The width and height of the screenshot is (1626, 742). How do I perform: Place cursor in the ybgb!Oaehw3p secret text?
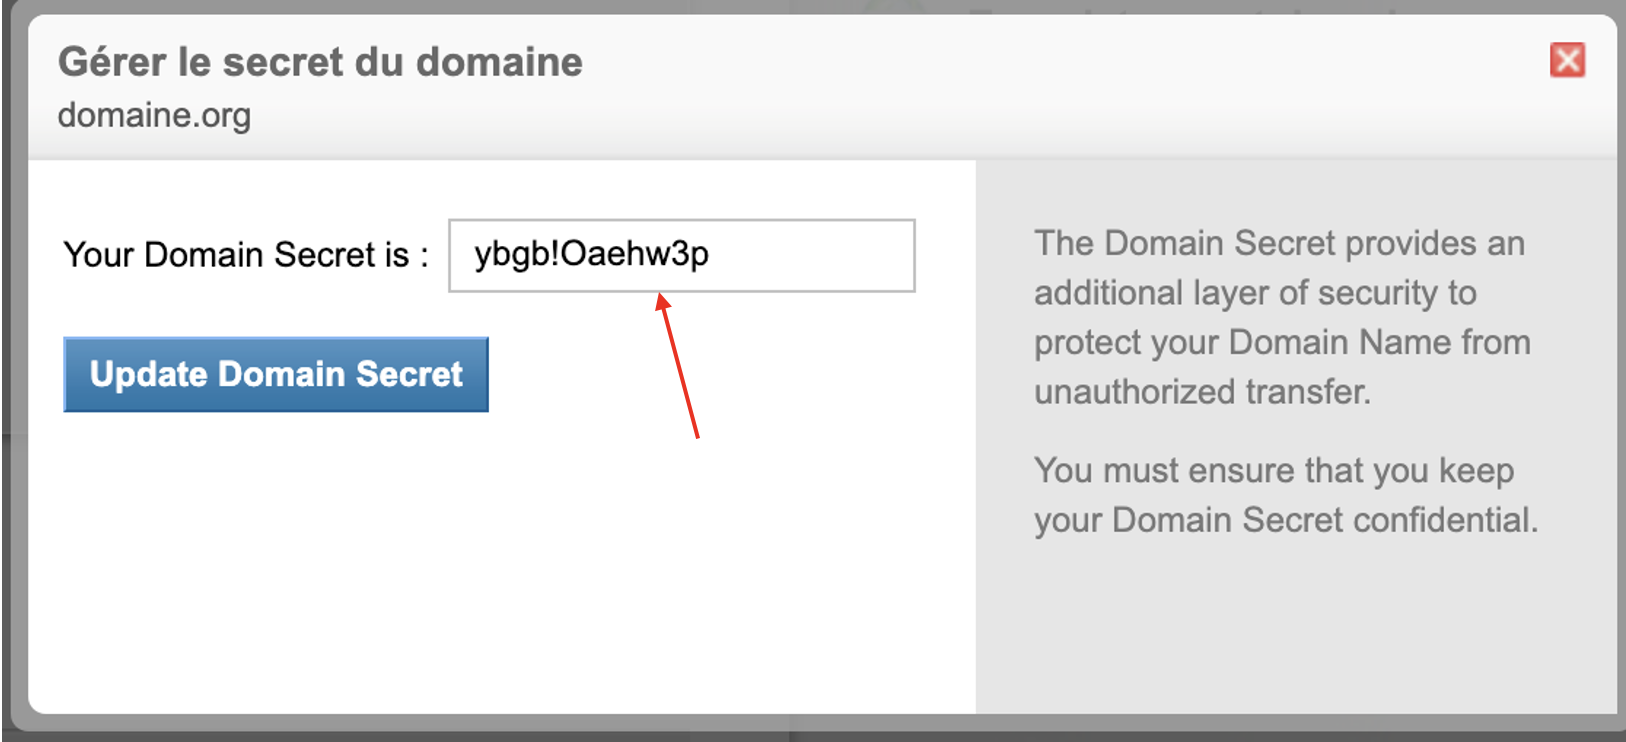592,254
